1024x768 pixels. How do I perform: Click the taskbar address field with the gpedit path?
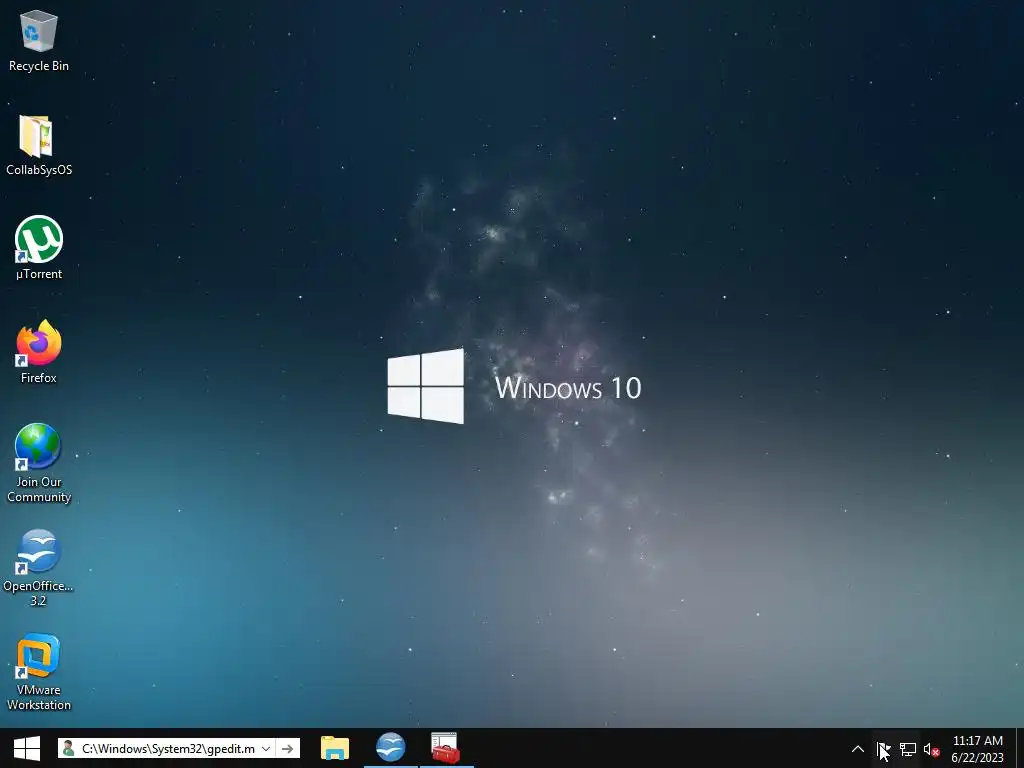pos(168,748)
